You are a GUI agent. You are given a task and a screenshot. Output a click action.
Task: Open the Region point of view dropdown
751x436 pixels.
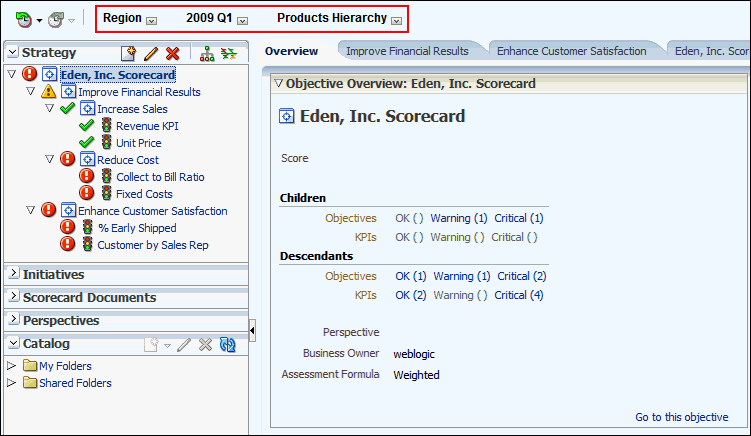(x=151, y=21)
